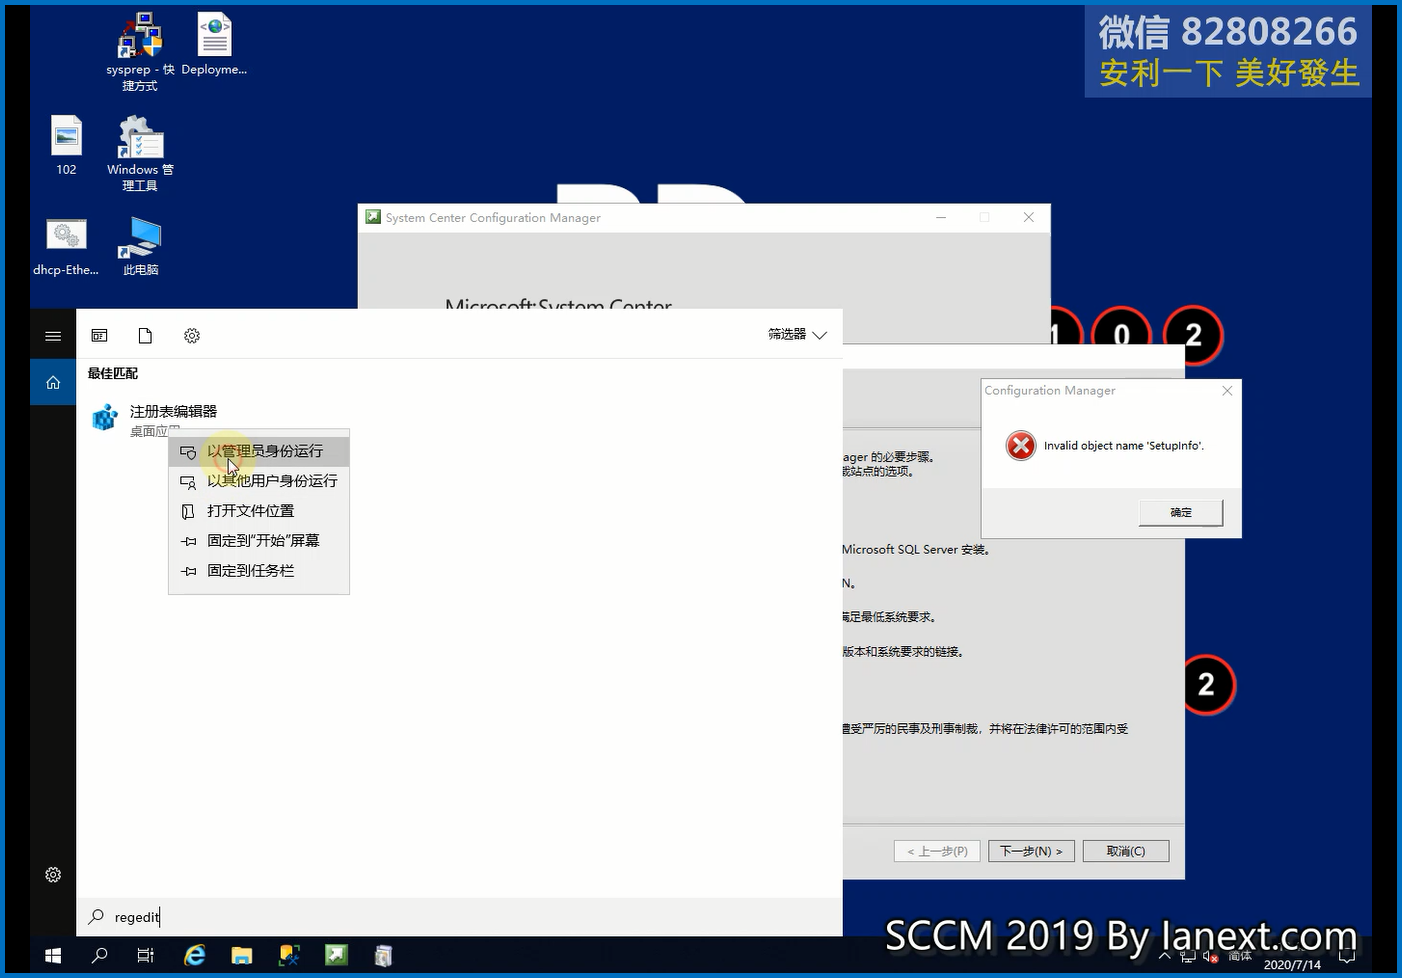The height and width of the screenshot is (978, 1402).
Task: Open taskbar search magnifier
Action: (x=99, y=956)
